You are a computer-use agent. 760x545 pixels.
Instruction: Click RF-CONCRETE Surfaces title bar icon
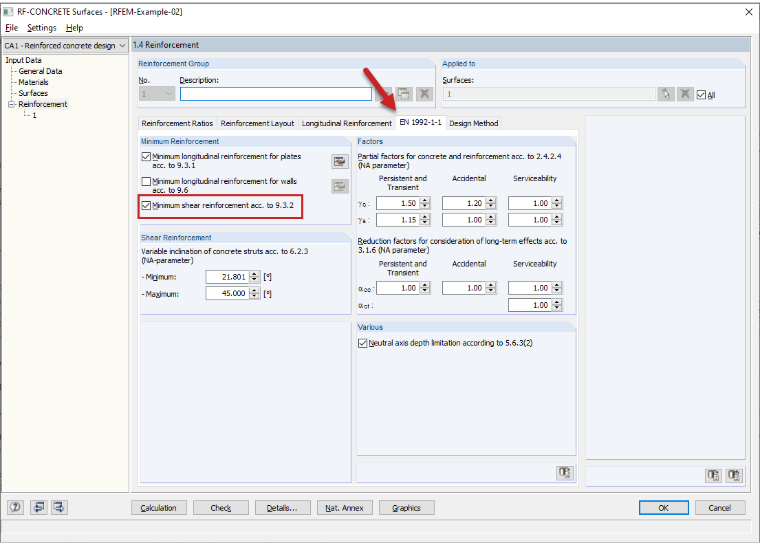coord(8,12)
